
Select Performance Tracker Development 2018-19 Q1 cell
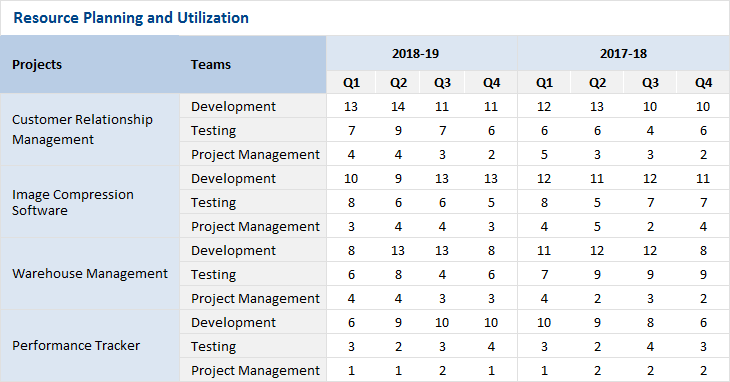pyautogui.click(x=351, y=322)
